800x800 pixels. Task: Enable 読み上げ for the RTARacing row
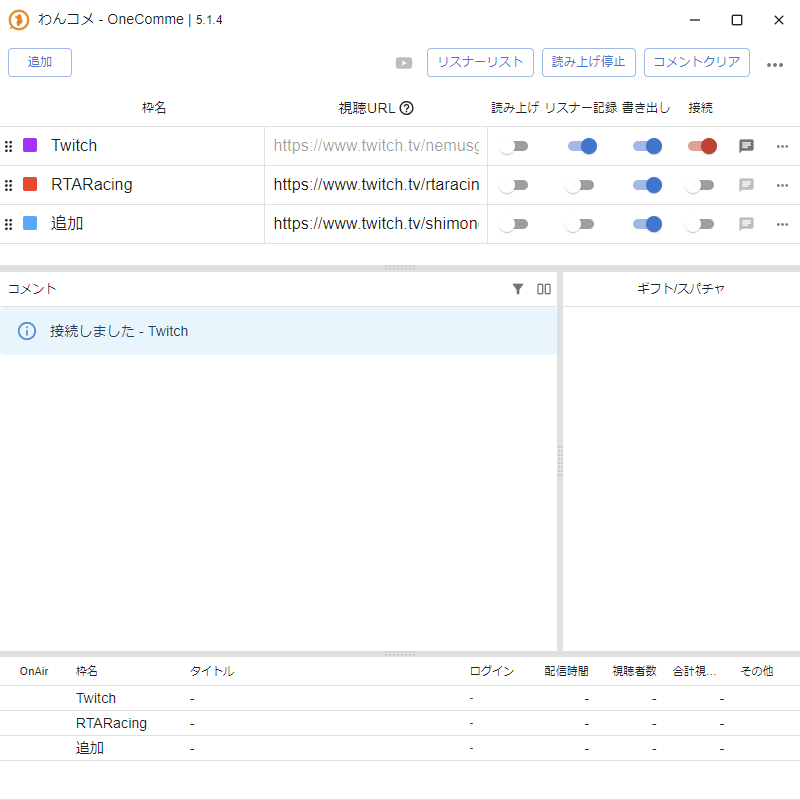pyautogui.click(x=514, y=185)
